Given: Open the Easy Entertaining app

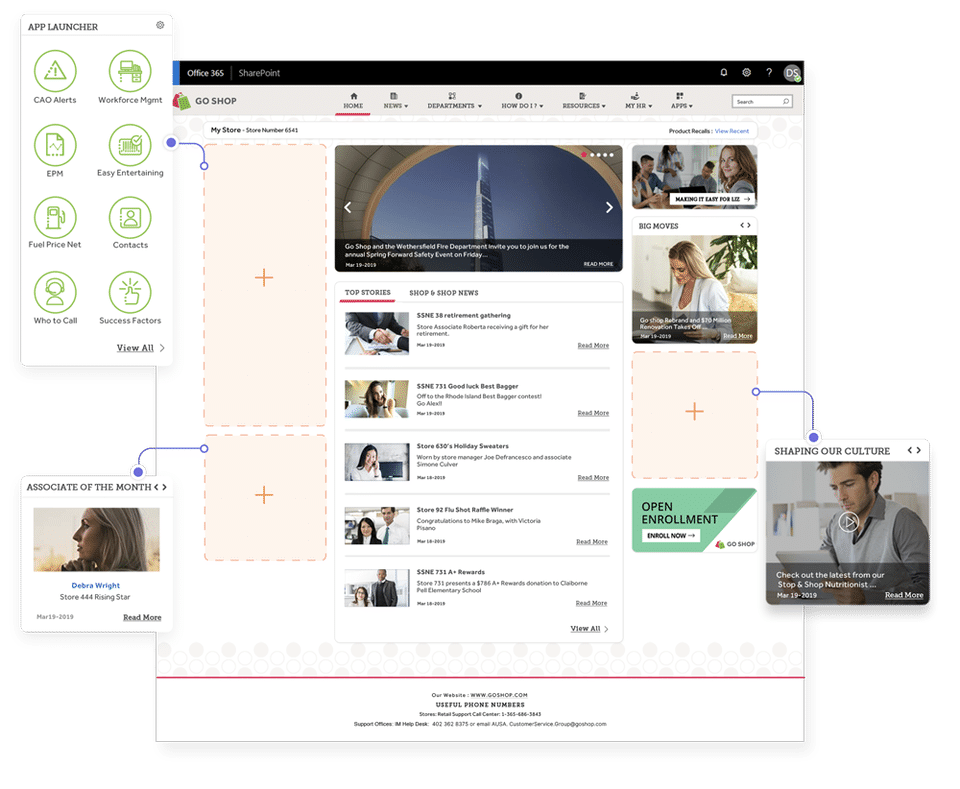Looking at the screenshot, I should click(x=130, y=145).
